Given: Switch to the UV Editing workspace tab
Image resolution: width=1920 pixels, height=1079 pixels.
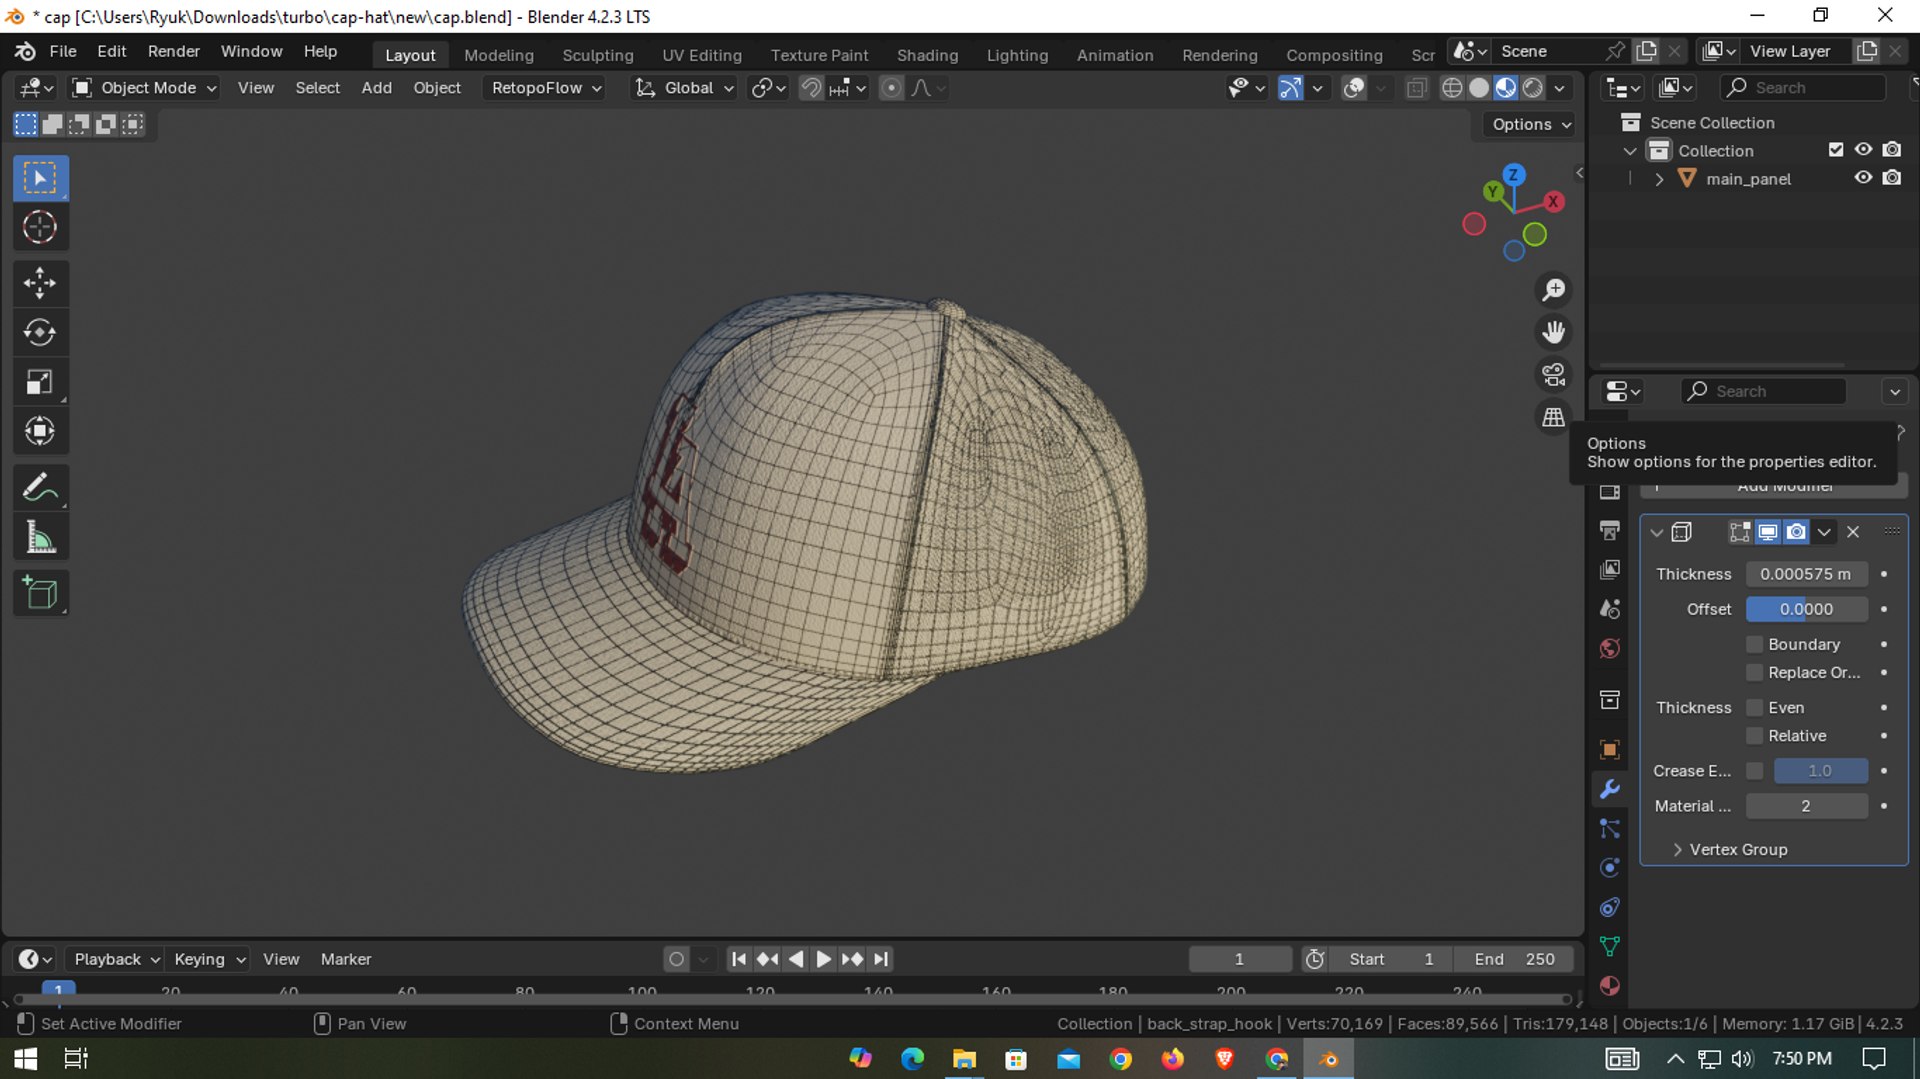Looking at the screenshot, I should tap(701, 55).
